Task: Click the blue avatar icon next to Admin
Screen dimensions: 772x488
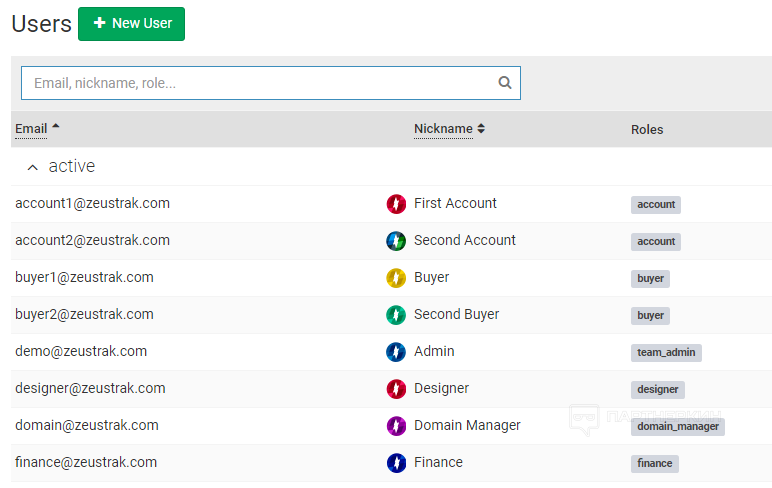Action: (396, 352)
